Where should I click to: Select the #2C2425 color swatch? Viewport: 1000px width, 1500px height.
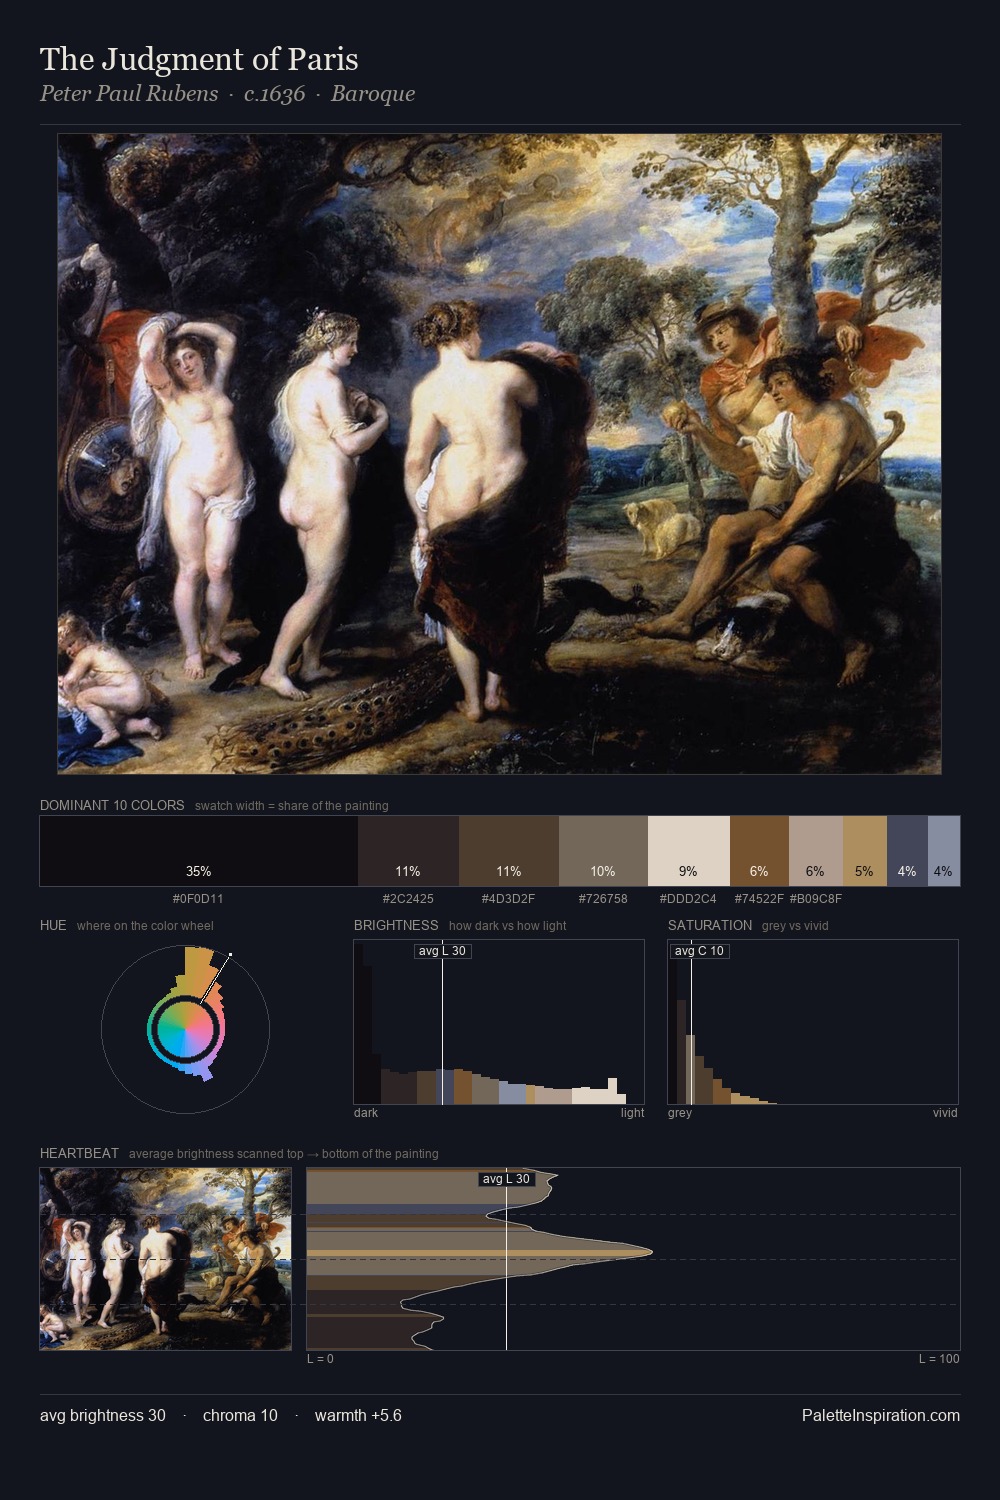pyautogui.click(x=408, y=851)
